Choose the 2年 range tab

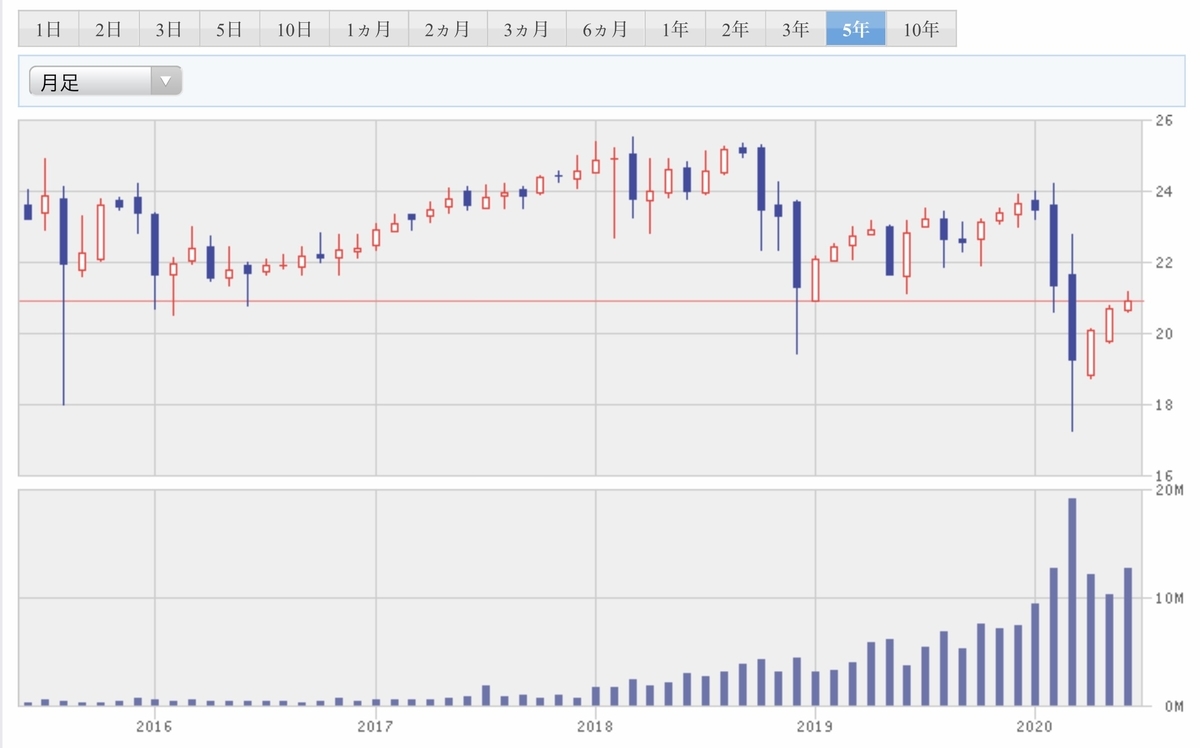(x=735, y=29)
